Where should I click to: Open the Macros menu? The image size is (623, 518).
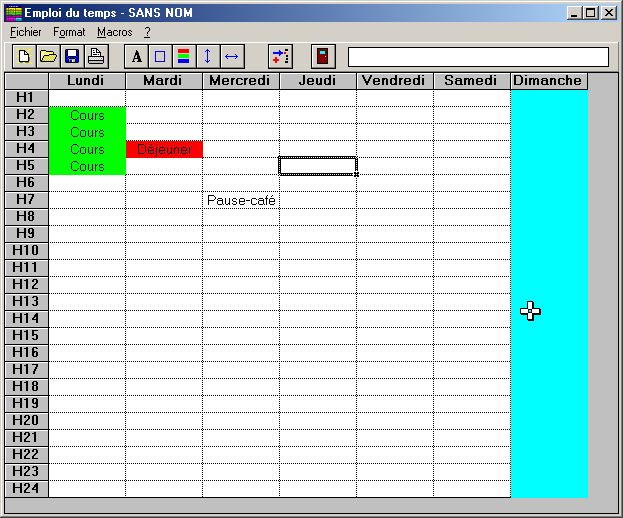[114, 32]
